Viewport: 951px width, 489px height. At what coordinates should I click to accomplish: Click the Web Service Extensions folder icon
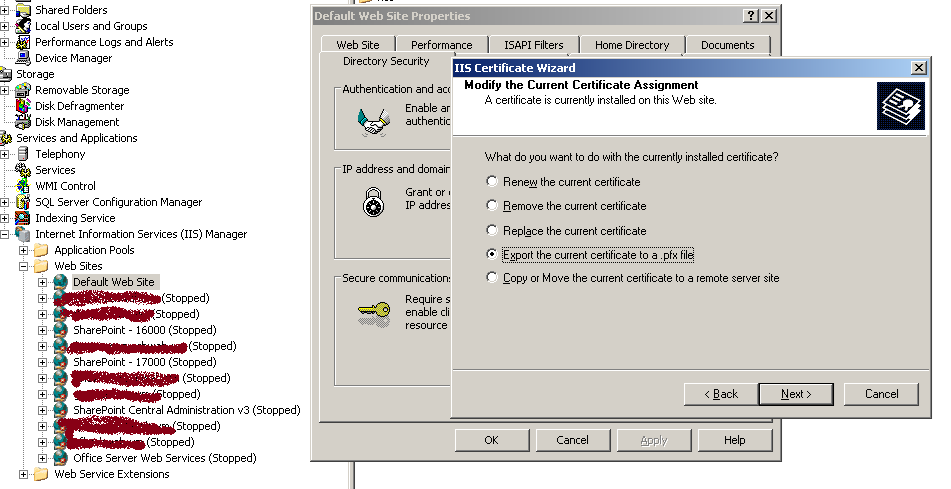(x=41, y=474)
